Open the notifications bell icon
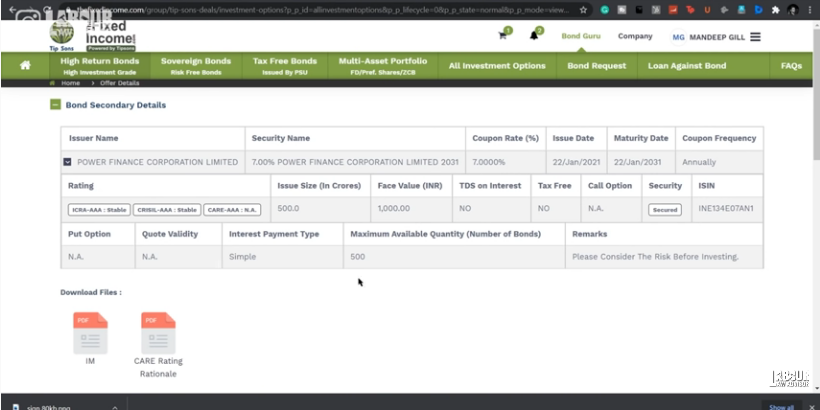Screen dimensions: 820x410 click(534, 36)
